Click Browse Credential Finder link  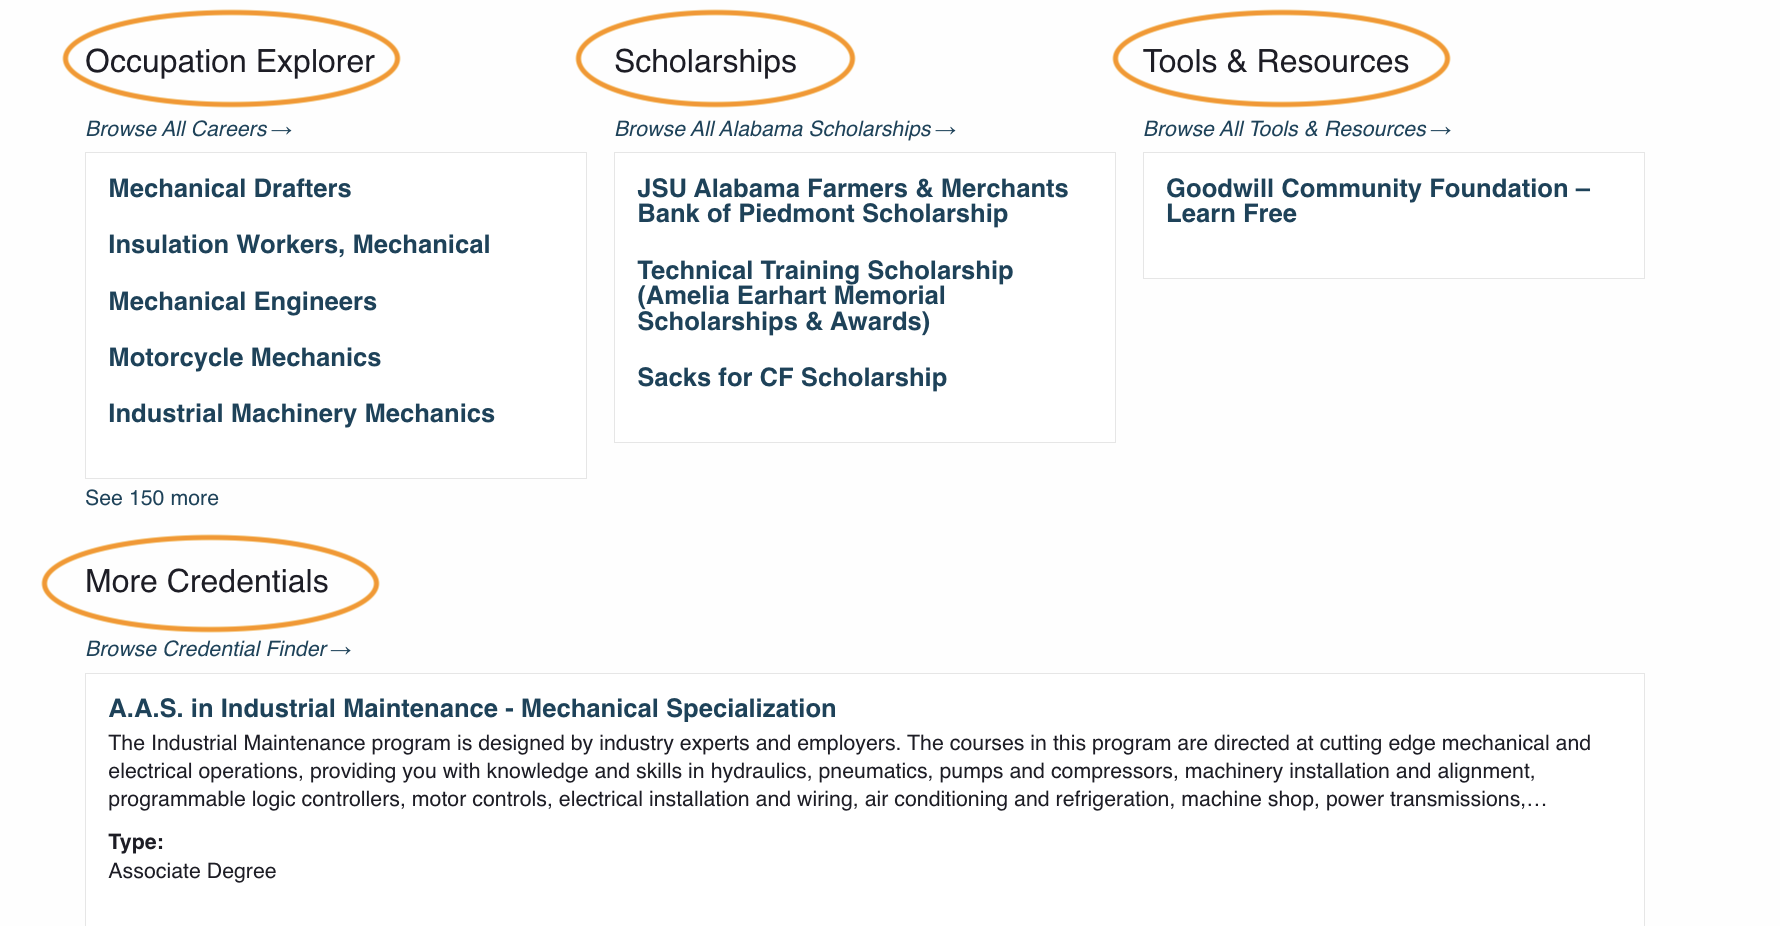pos(218,650)
